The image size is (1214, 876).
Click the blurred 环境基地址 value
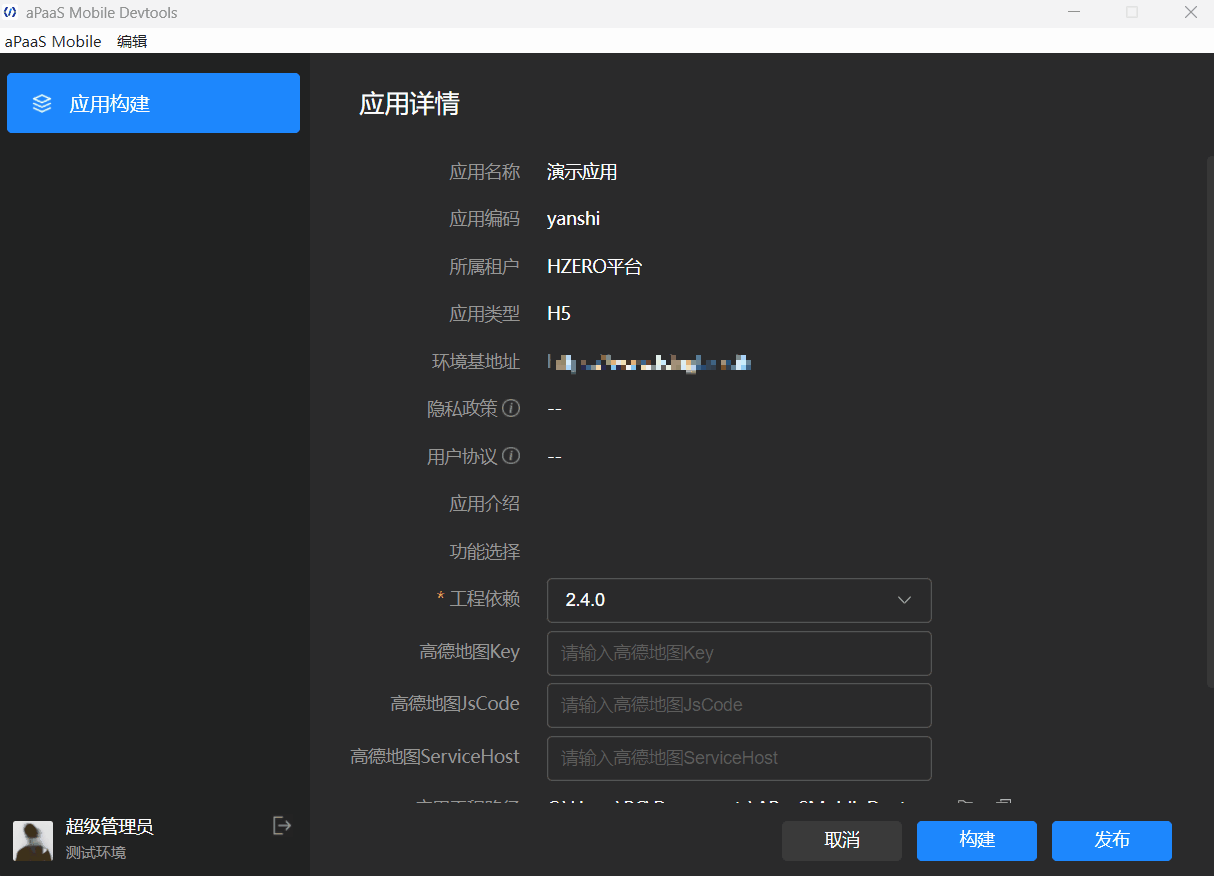click(650, 362)
